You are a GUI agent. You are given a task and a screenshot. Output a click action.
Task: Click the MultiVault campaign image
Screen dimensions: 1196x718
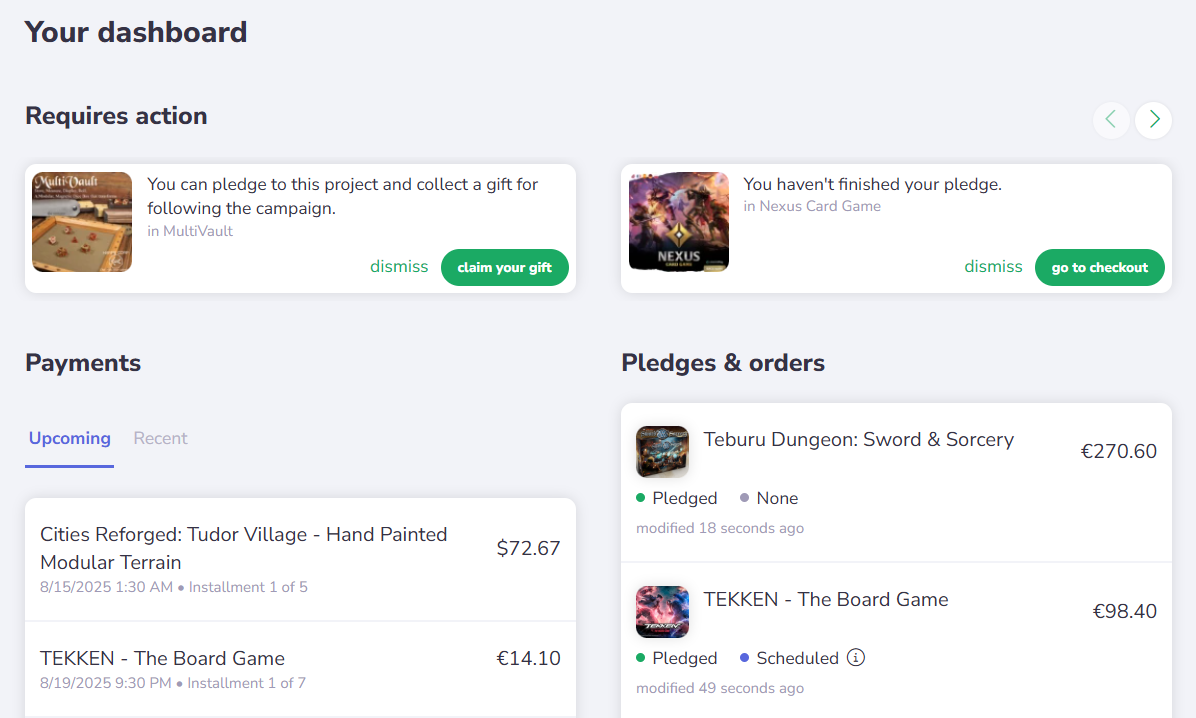[x=81, y=222]
